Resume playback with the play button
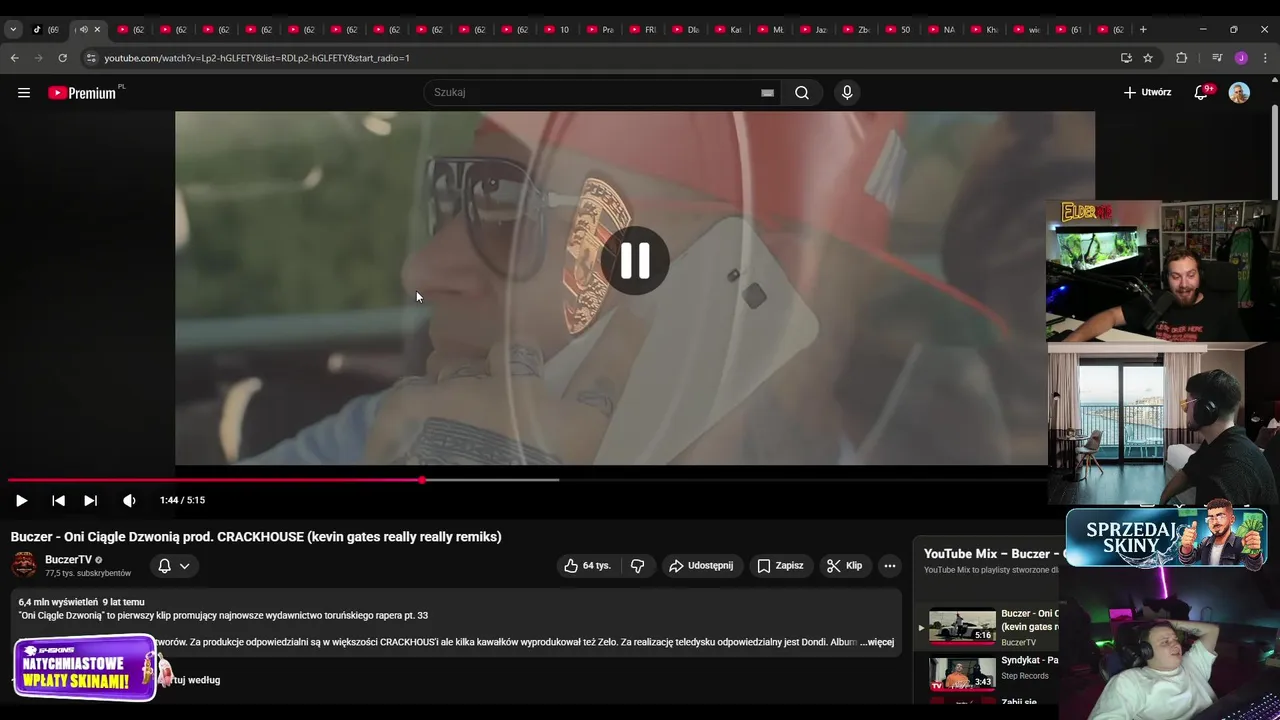 coord(21,500)
